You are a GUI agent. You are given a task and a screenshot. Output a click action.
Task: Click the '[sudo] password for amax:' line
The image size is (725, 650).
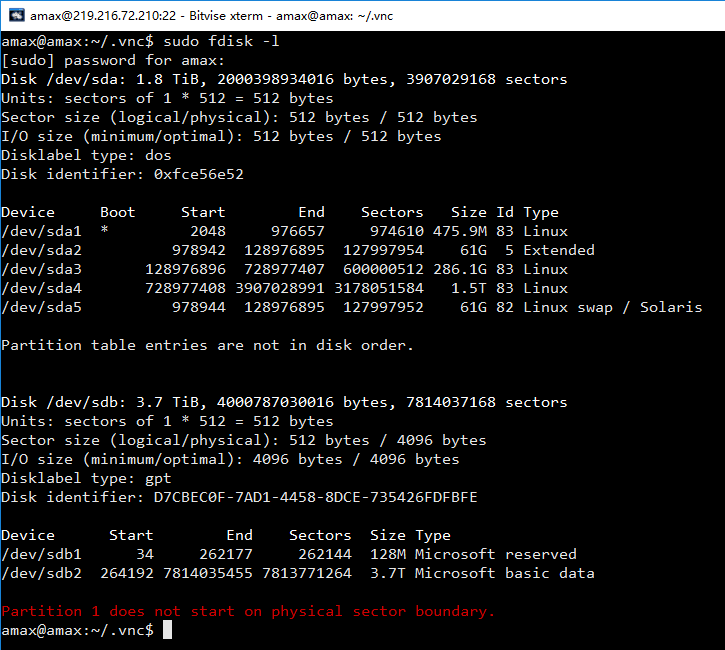tap(113, 61)
